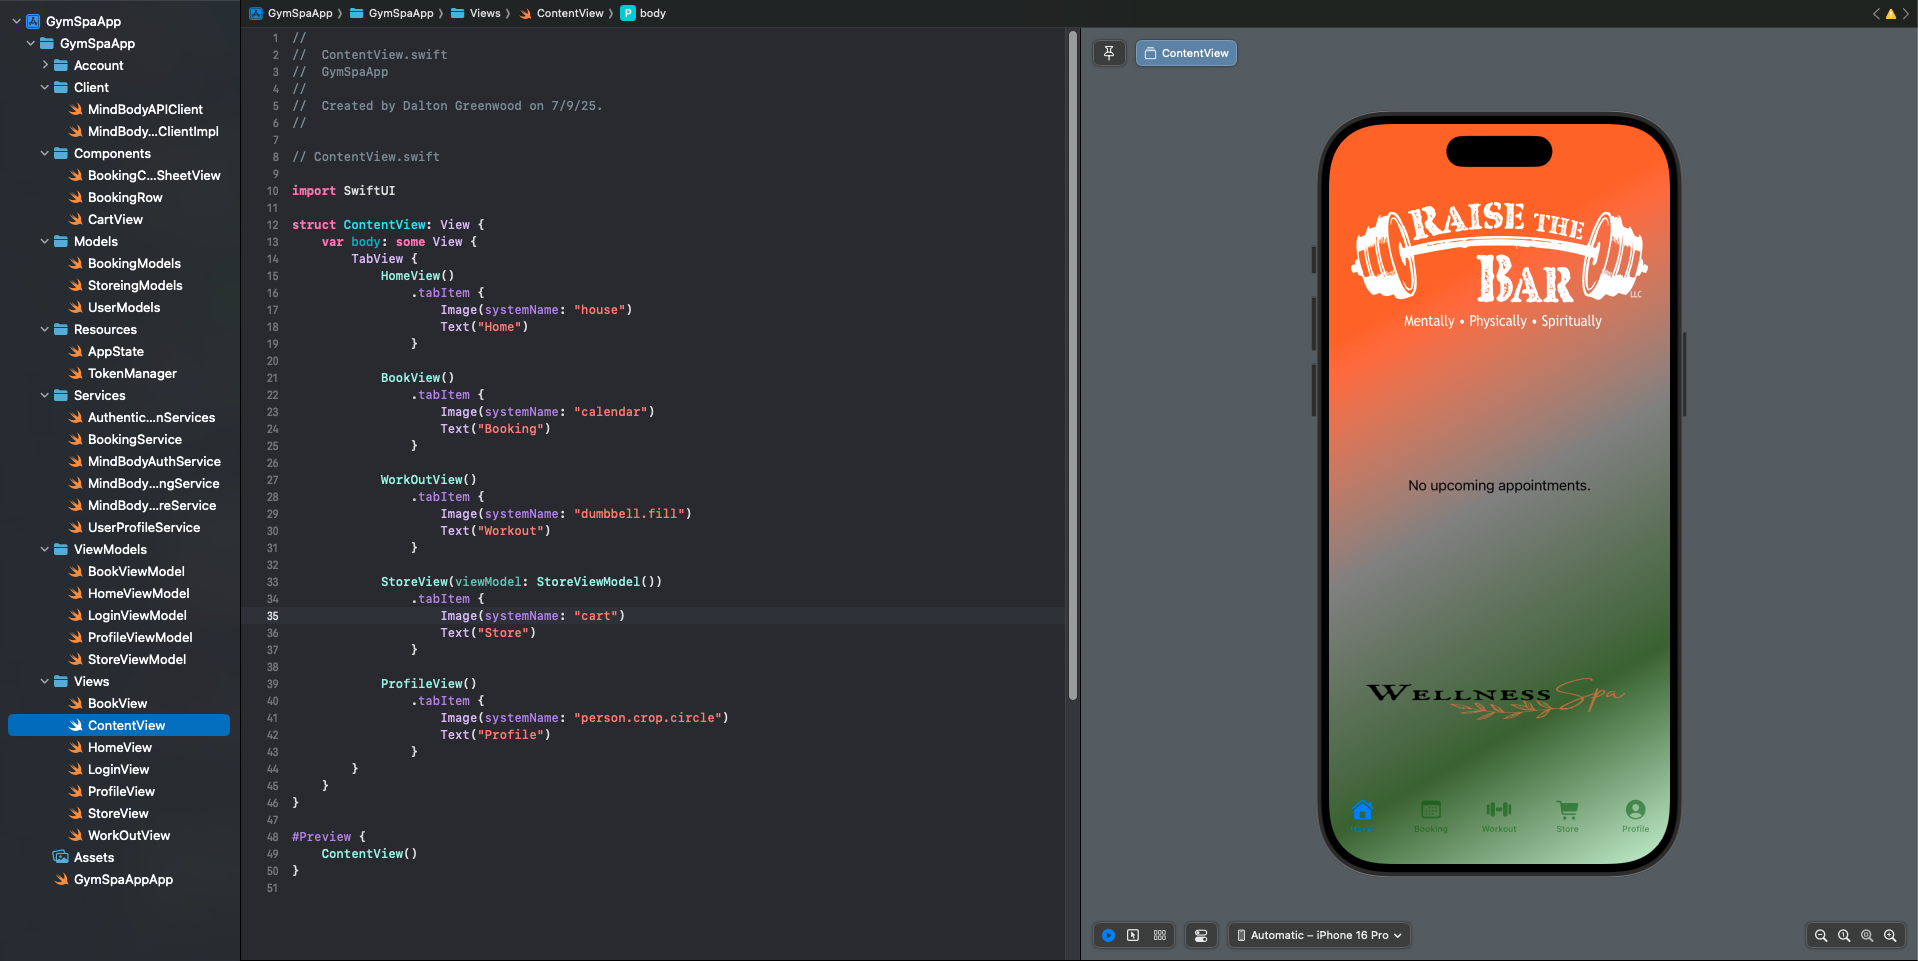Show the yellow warning issue indicator
This screenshot has width=1918, height=961.
coord(1891,14)
